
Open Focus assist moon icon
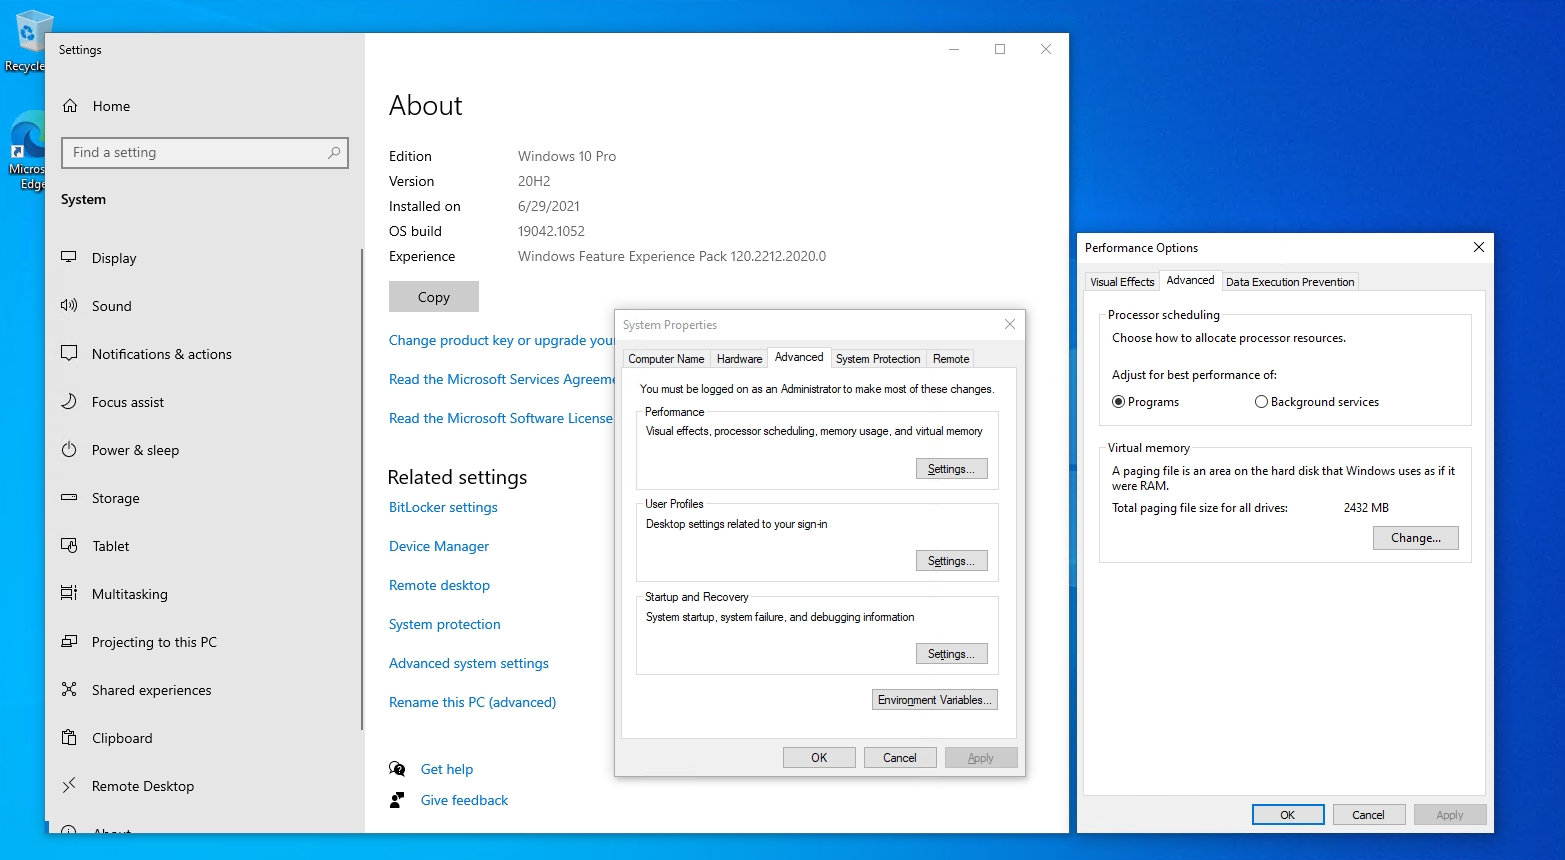[x=69, y=401]
